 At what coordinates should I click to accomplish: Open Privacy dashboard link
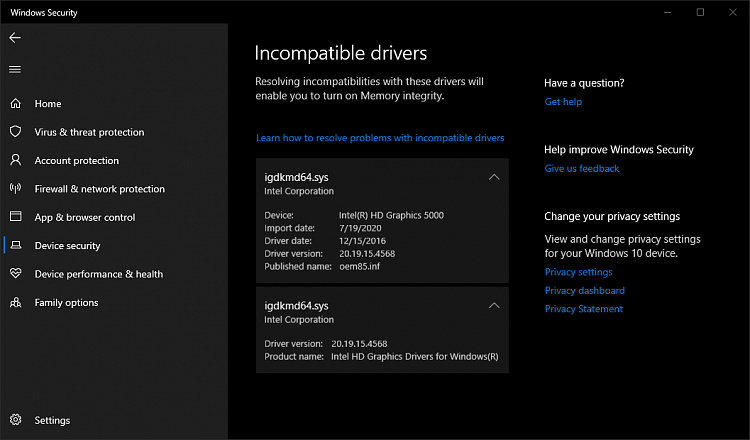[585, 290]
